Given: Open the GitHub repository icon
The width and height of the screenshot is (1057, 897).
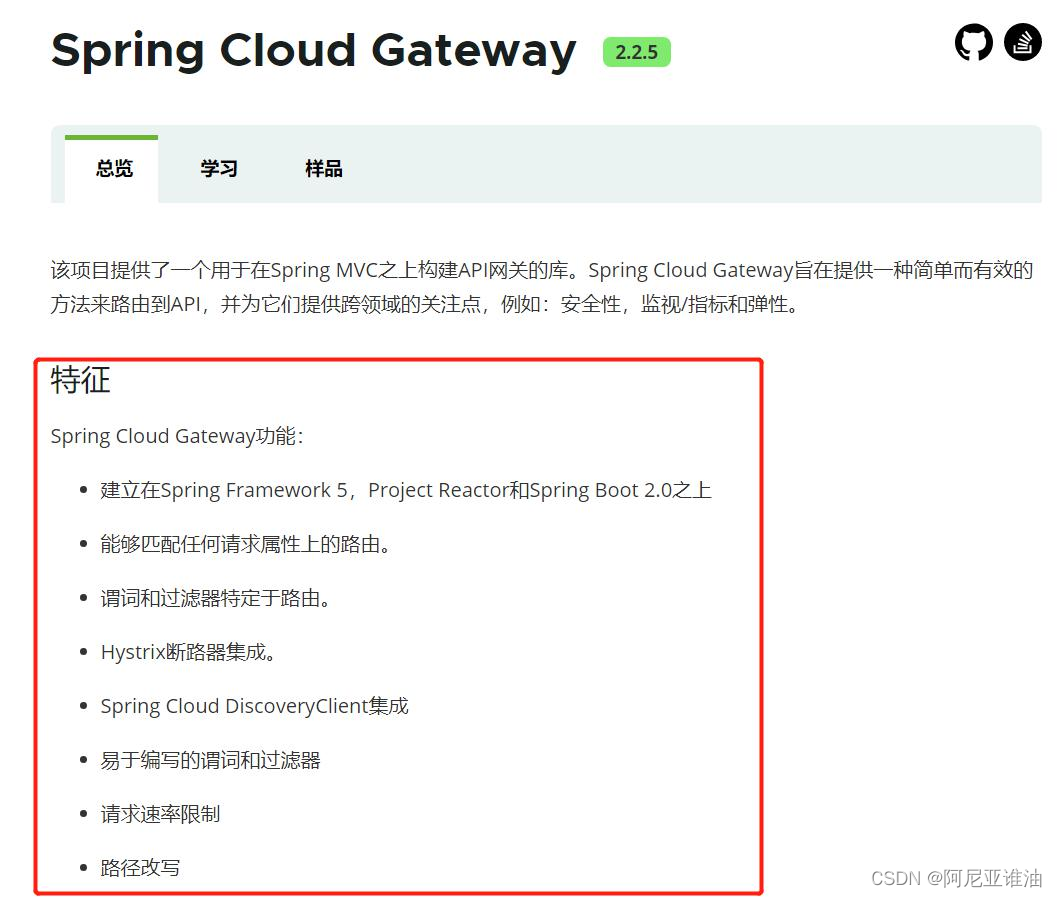Looking at the screenshot, I should [973, 42].
